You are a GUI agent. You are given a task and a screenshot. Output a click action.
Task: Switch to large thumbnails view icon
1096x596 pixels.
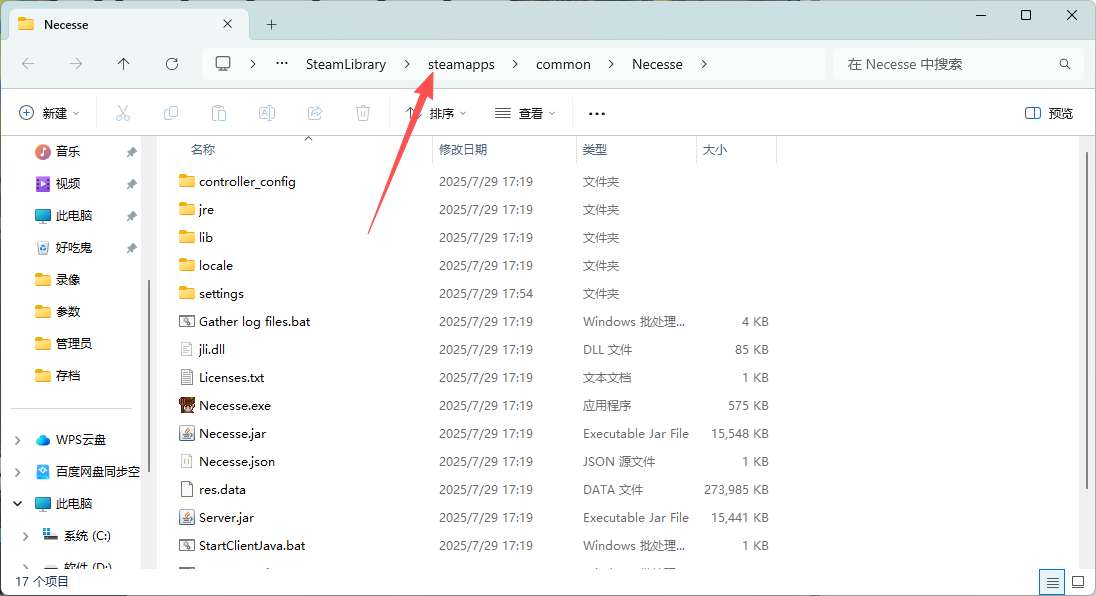[x=1078, y=581]
